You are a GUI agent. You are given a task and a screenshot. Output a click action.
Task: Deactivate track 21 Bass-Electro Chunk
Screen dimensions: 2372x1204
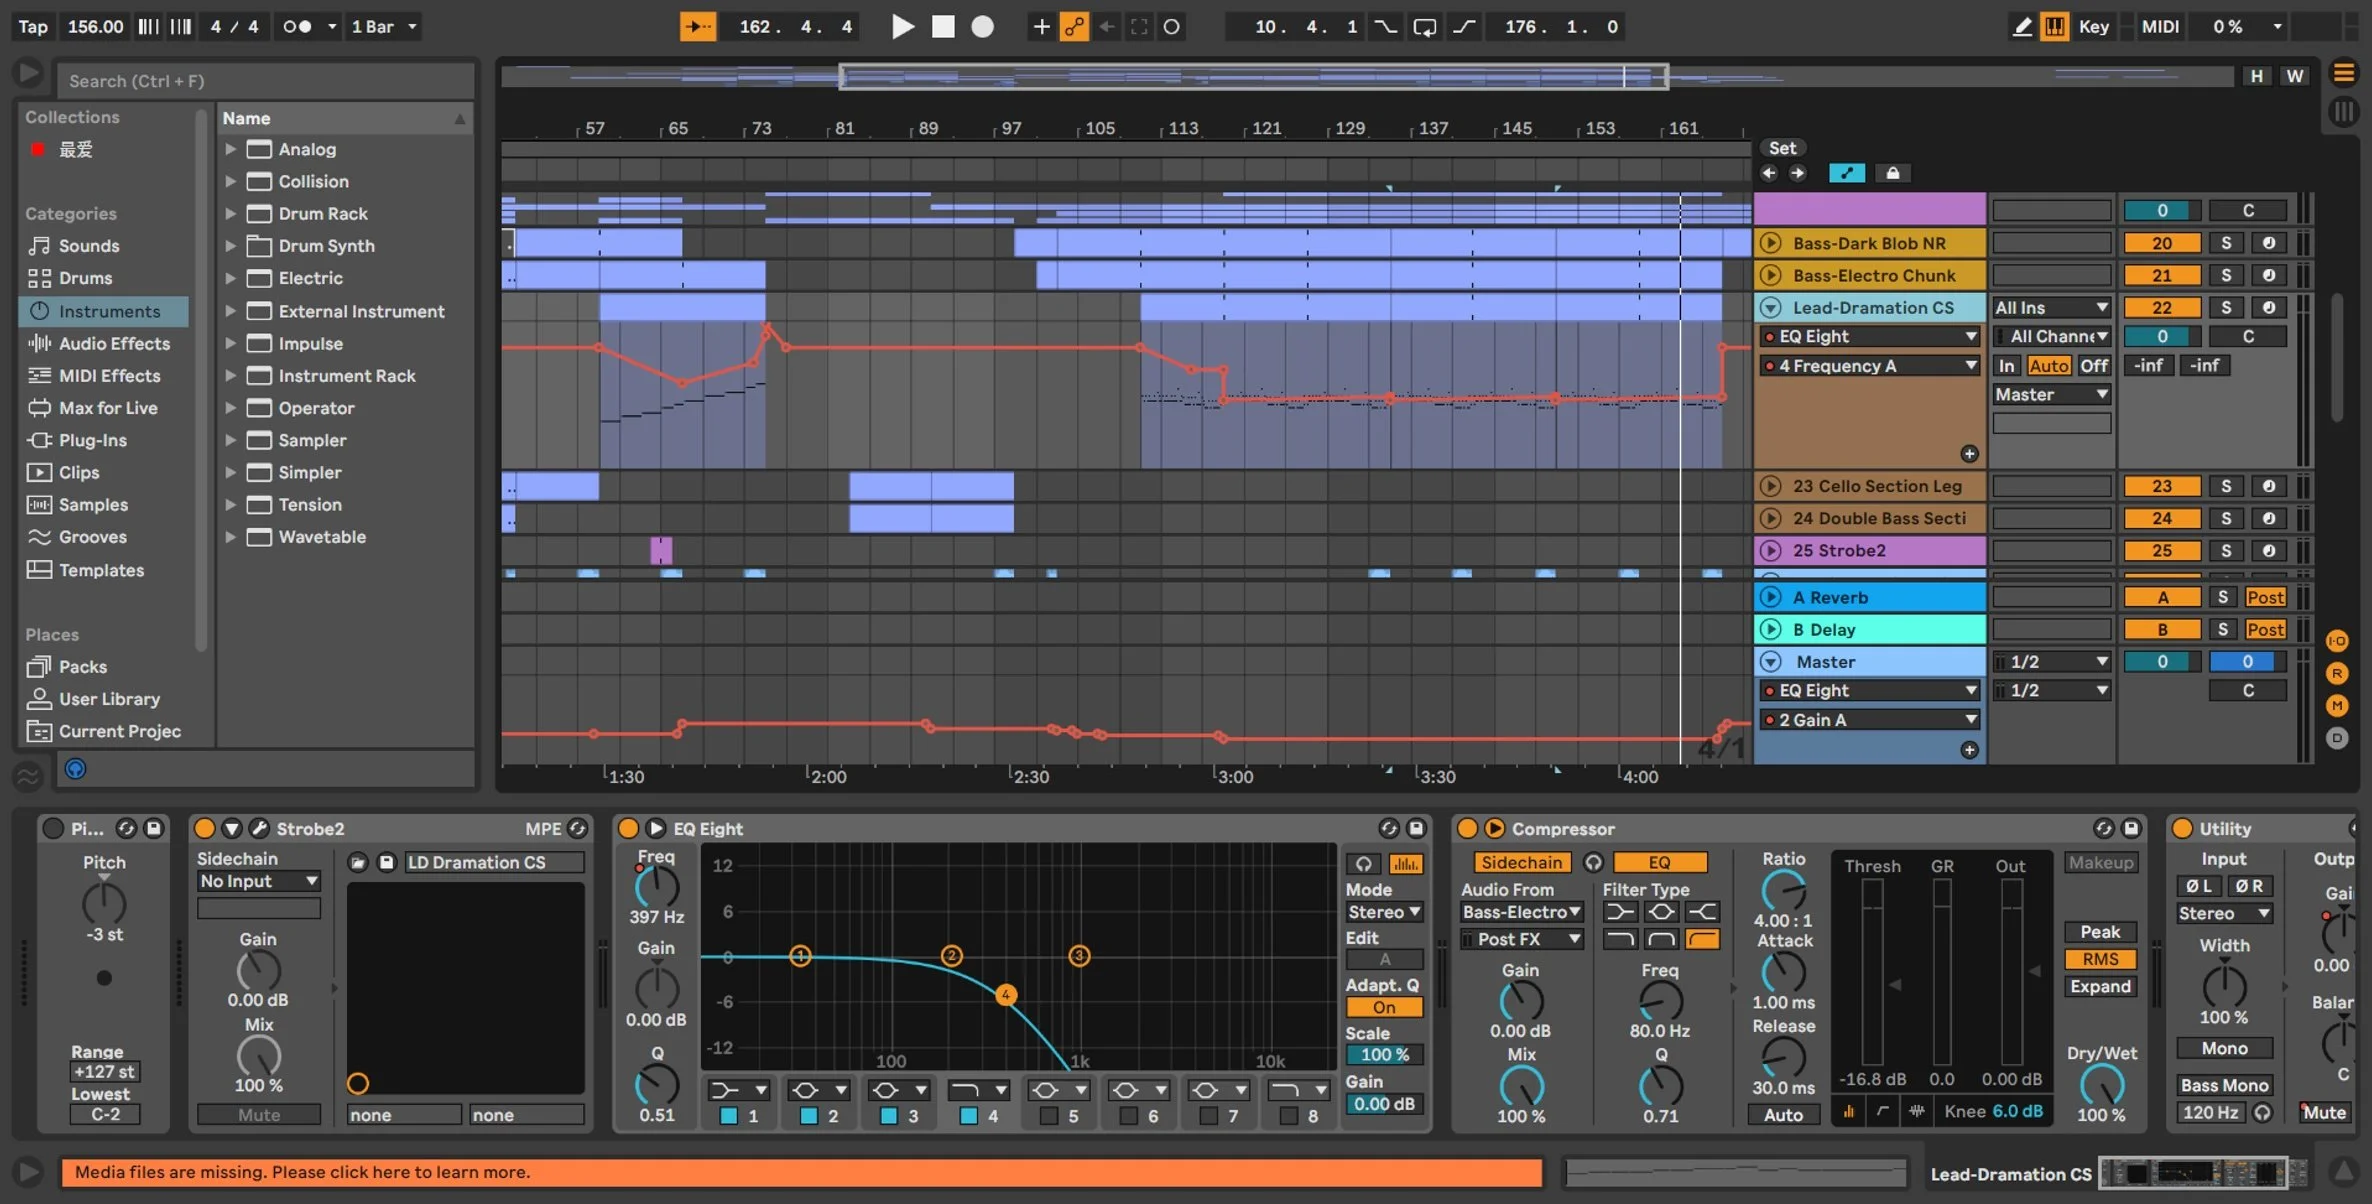pyautogui.click(x=2162, y=275)
